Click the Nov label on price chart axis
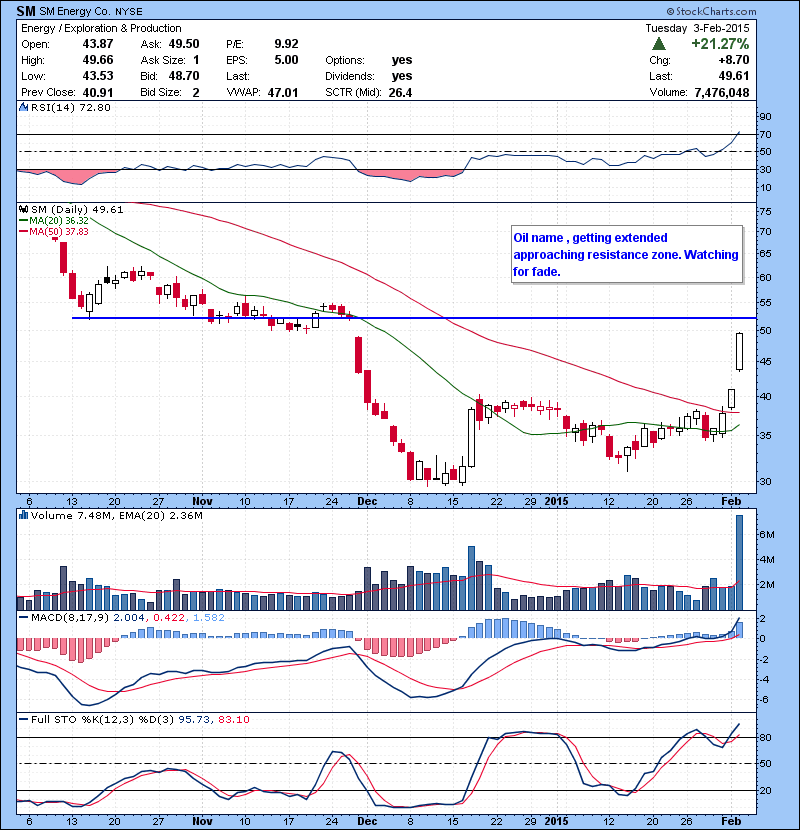800x830 pixels. click(202, 501)
